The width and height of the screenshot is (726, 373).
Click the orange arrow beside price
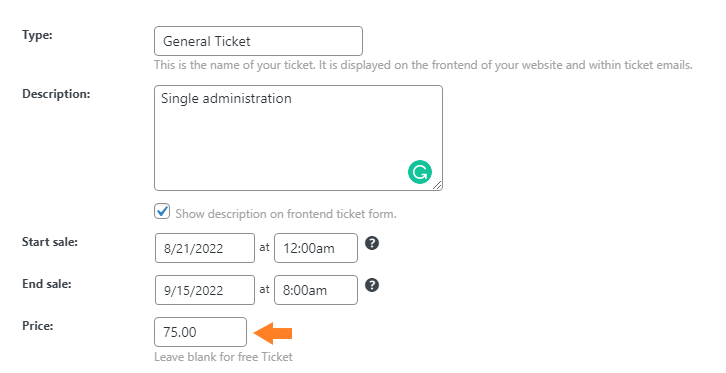click(273, 333)
